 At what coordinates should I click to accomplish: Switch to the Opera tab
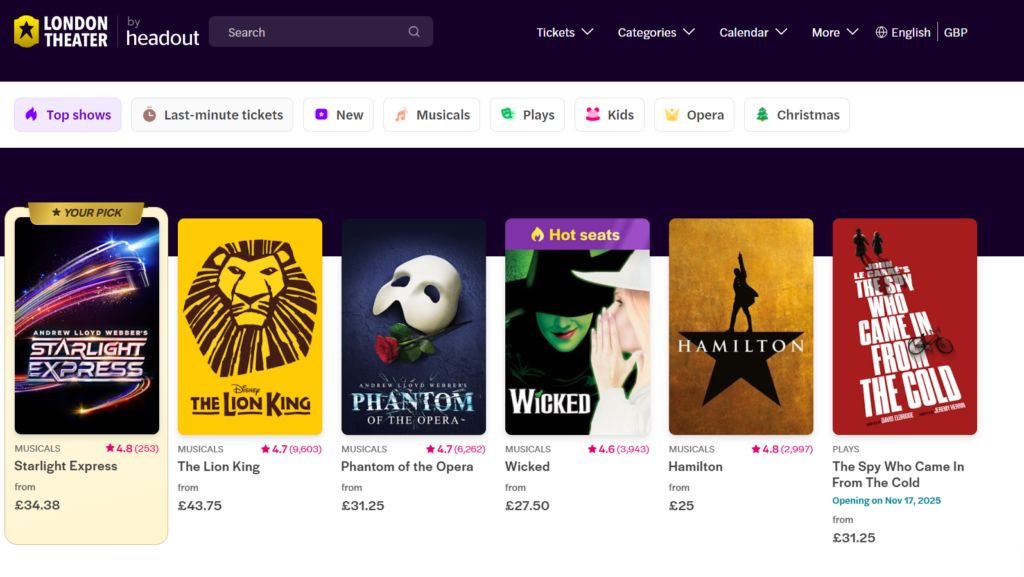click(x=694, y=115)
